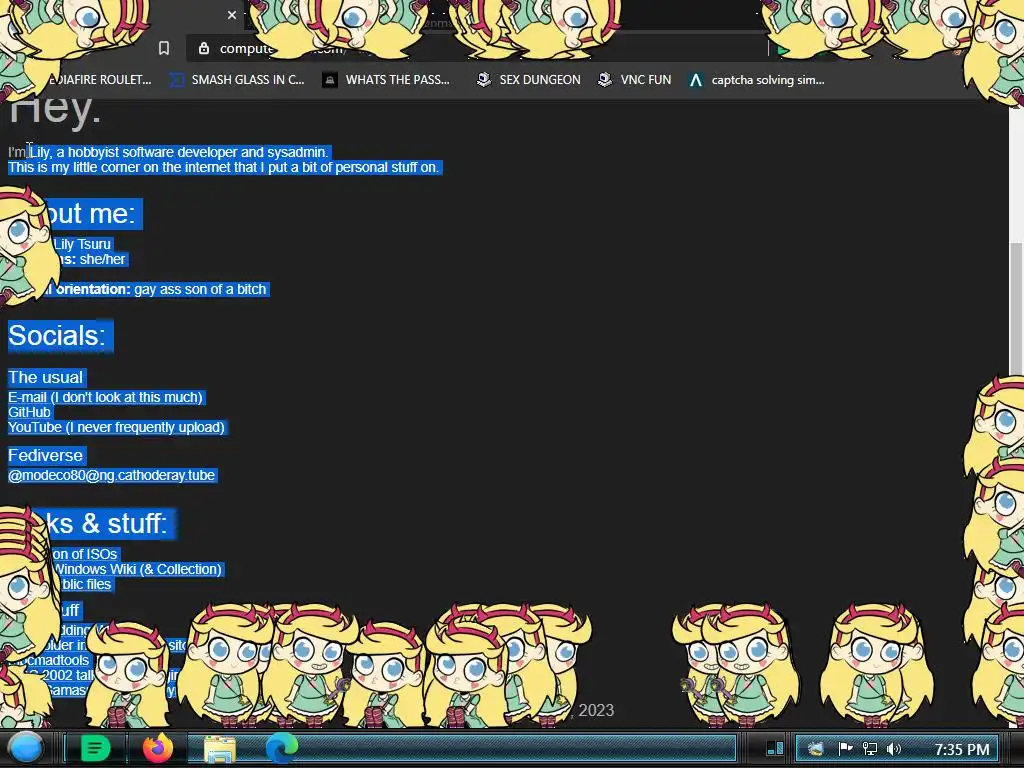This screenshot has width=1024, height=768.
Task: Open Action Center flag icon in tray
Action: click(x=845, y=749)
